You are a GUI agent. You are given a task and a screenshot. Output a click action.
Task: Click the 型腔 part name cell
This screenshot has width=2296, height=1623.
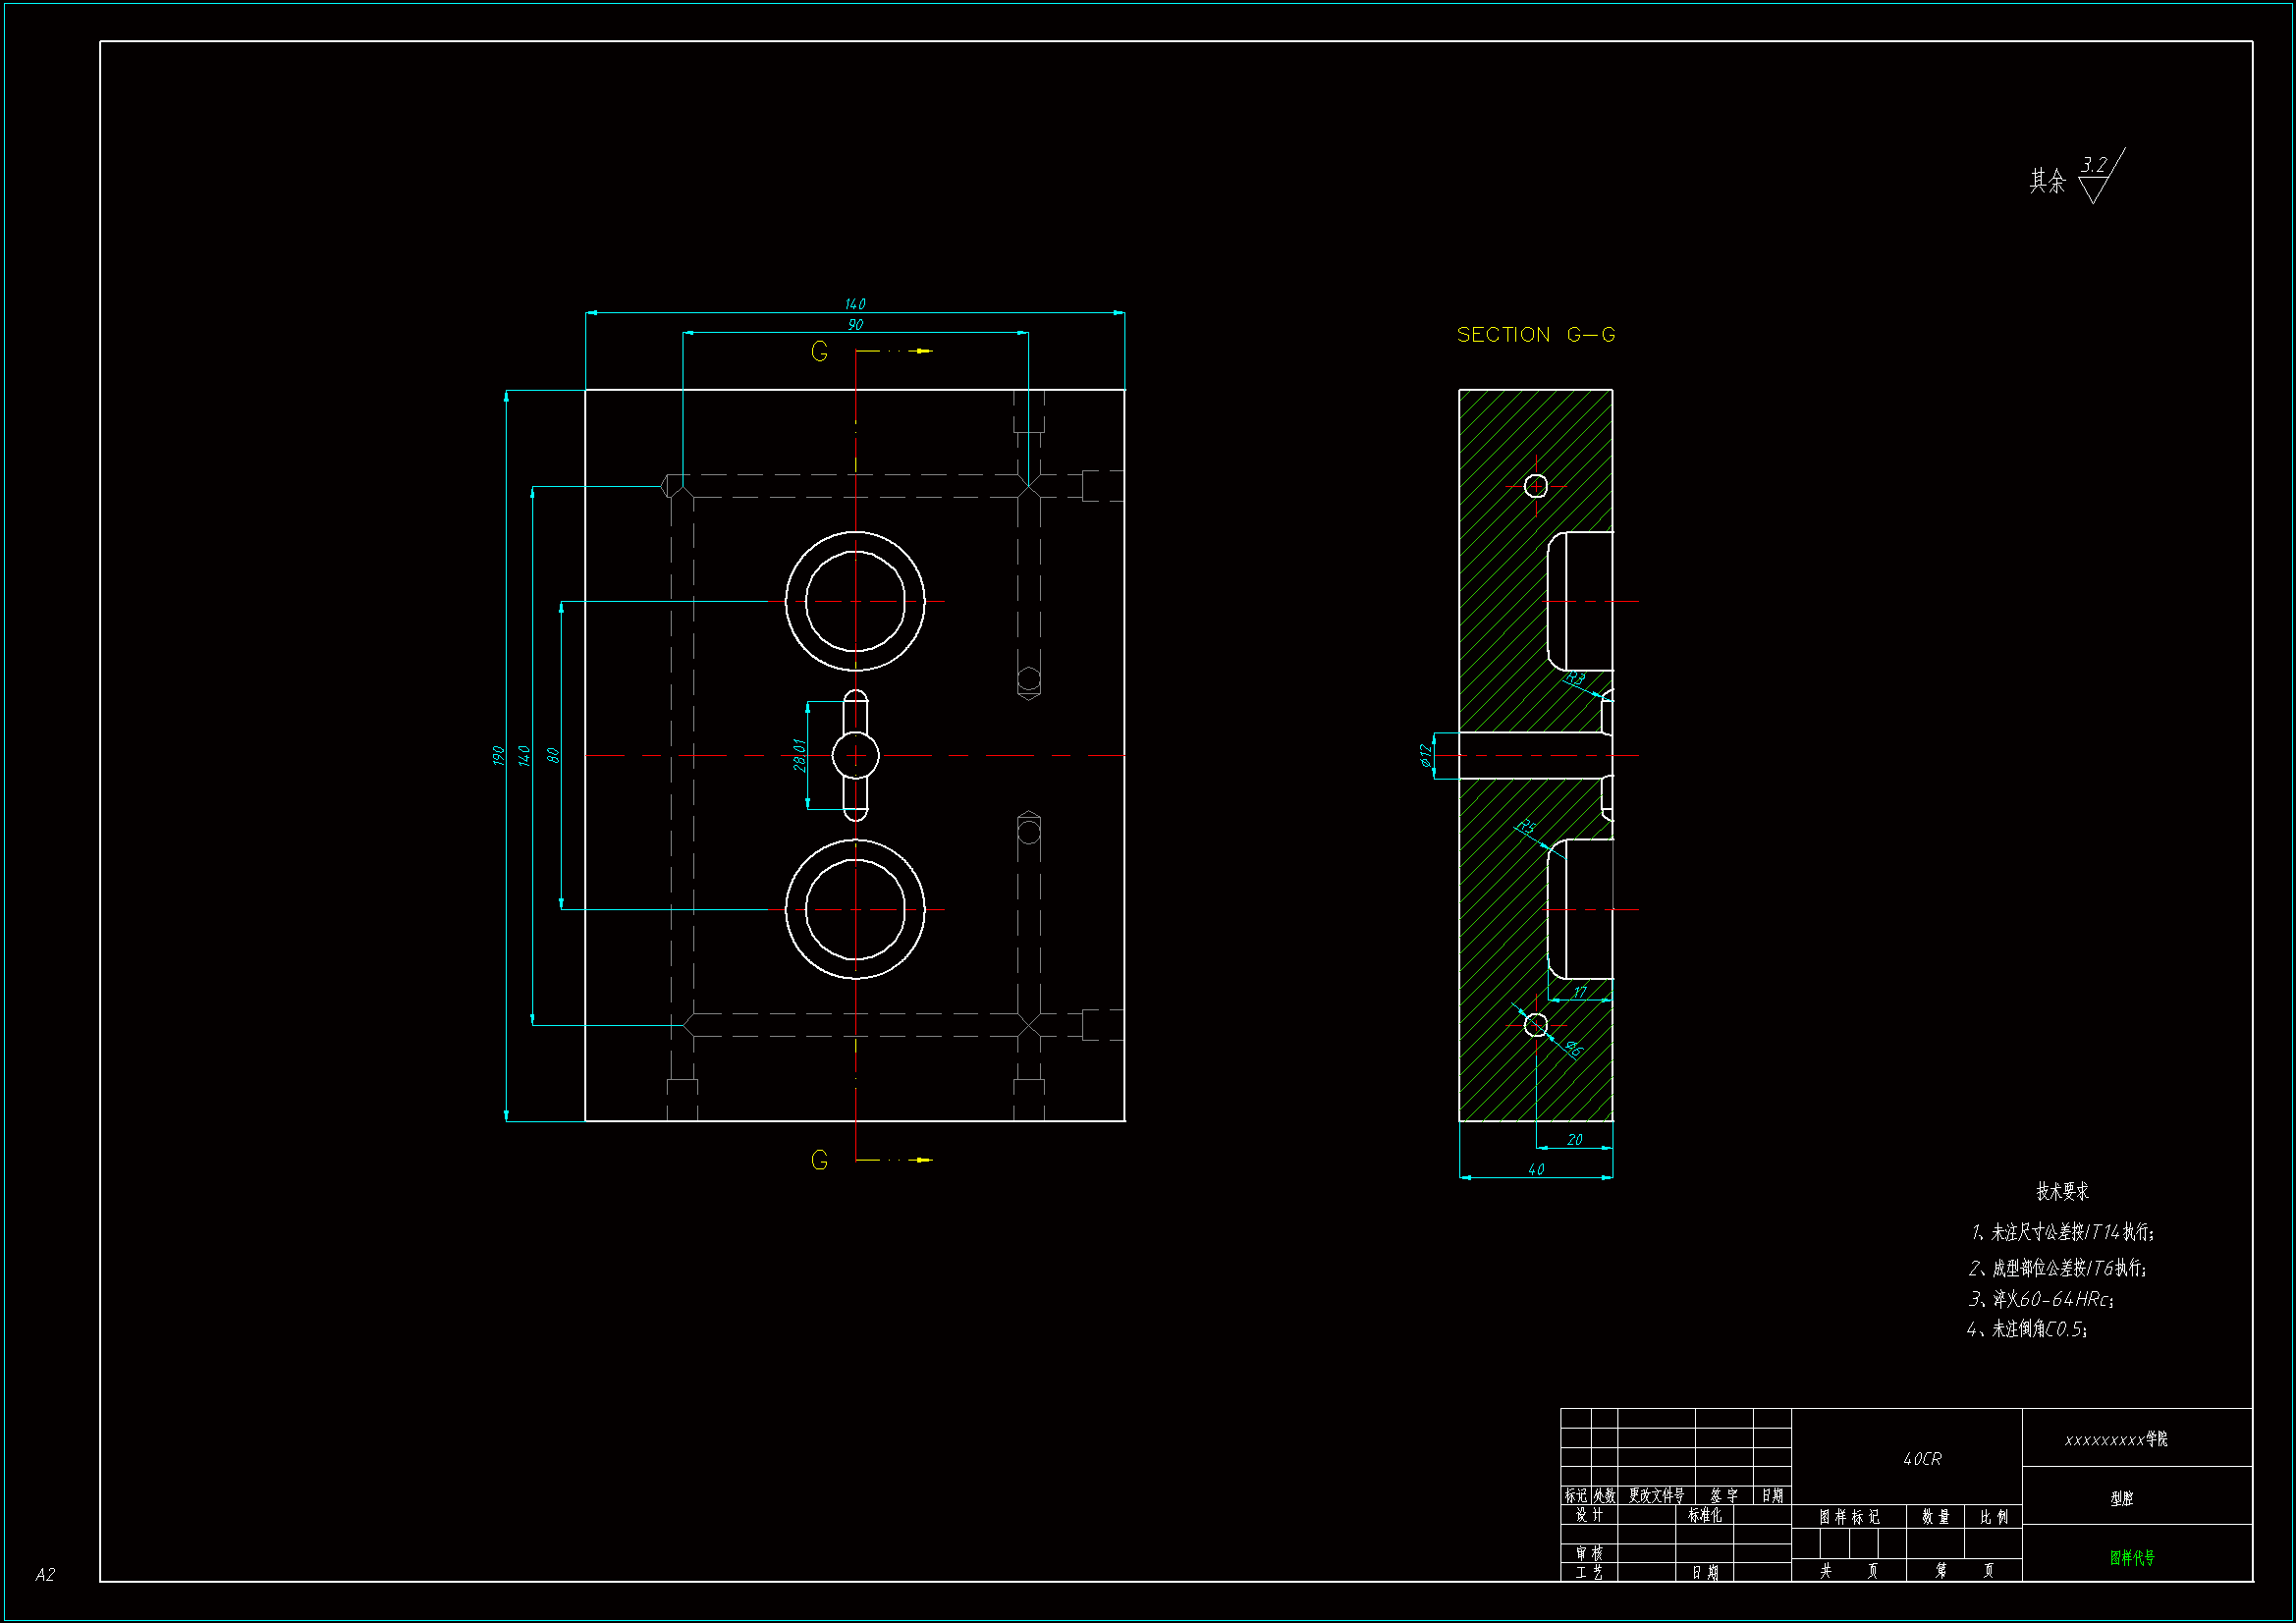(x=2122, y=1498)
